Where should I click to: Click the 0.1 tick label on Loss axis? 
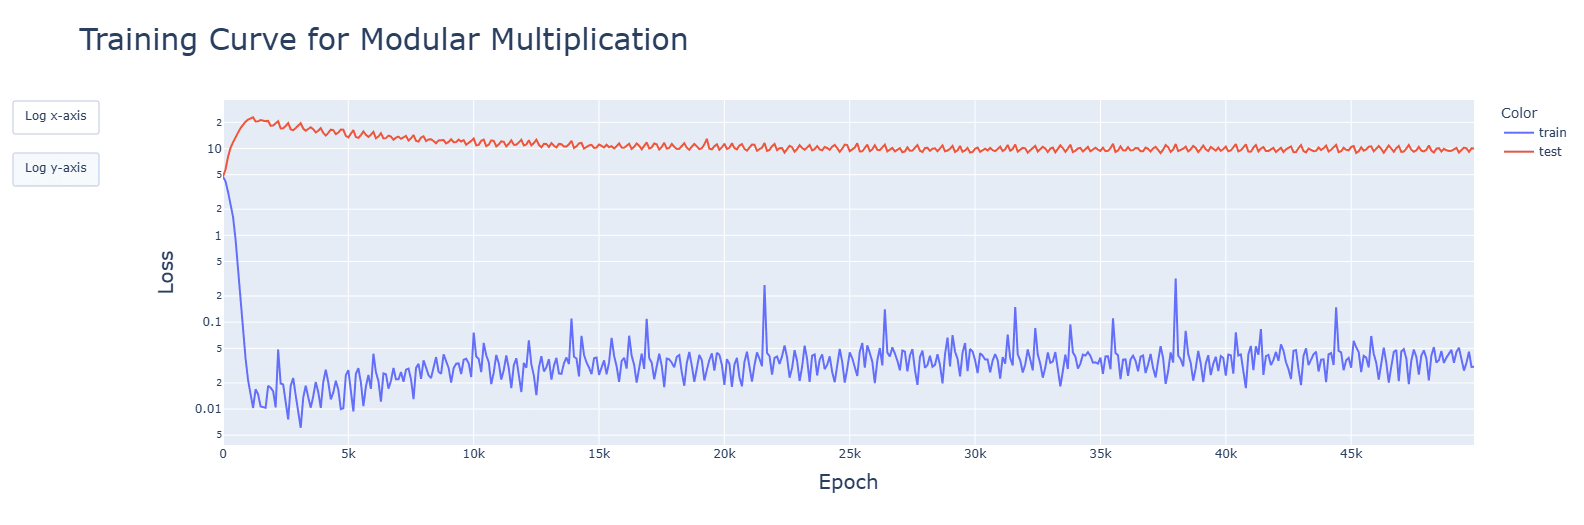click(x=211, y=322)
